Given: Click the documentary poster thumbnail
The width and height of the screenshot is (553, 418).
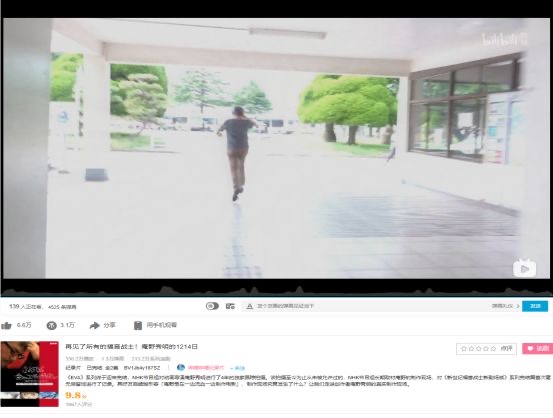Looking at the screenshot, I should point(30,374).
